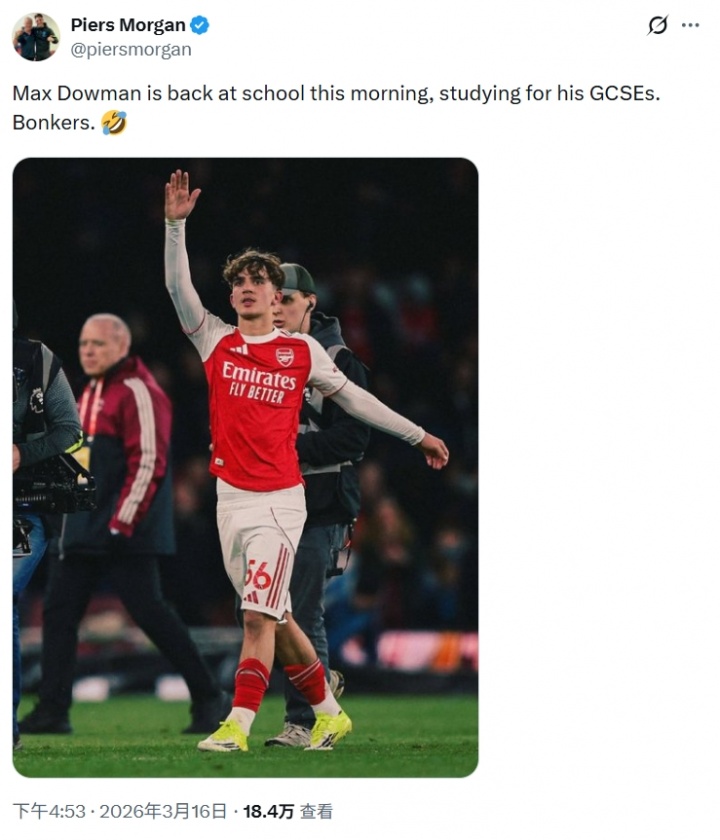This screenshot has width=720, height=840.
Task: Open the more options ellipsis menu
Action: click(x=690, y=26)
